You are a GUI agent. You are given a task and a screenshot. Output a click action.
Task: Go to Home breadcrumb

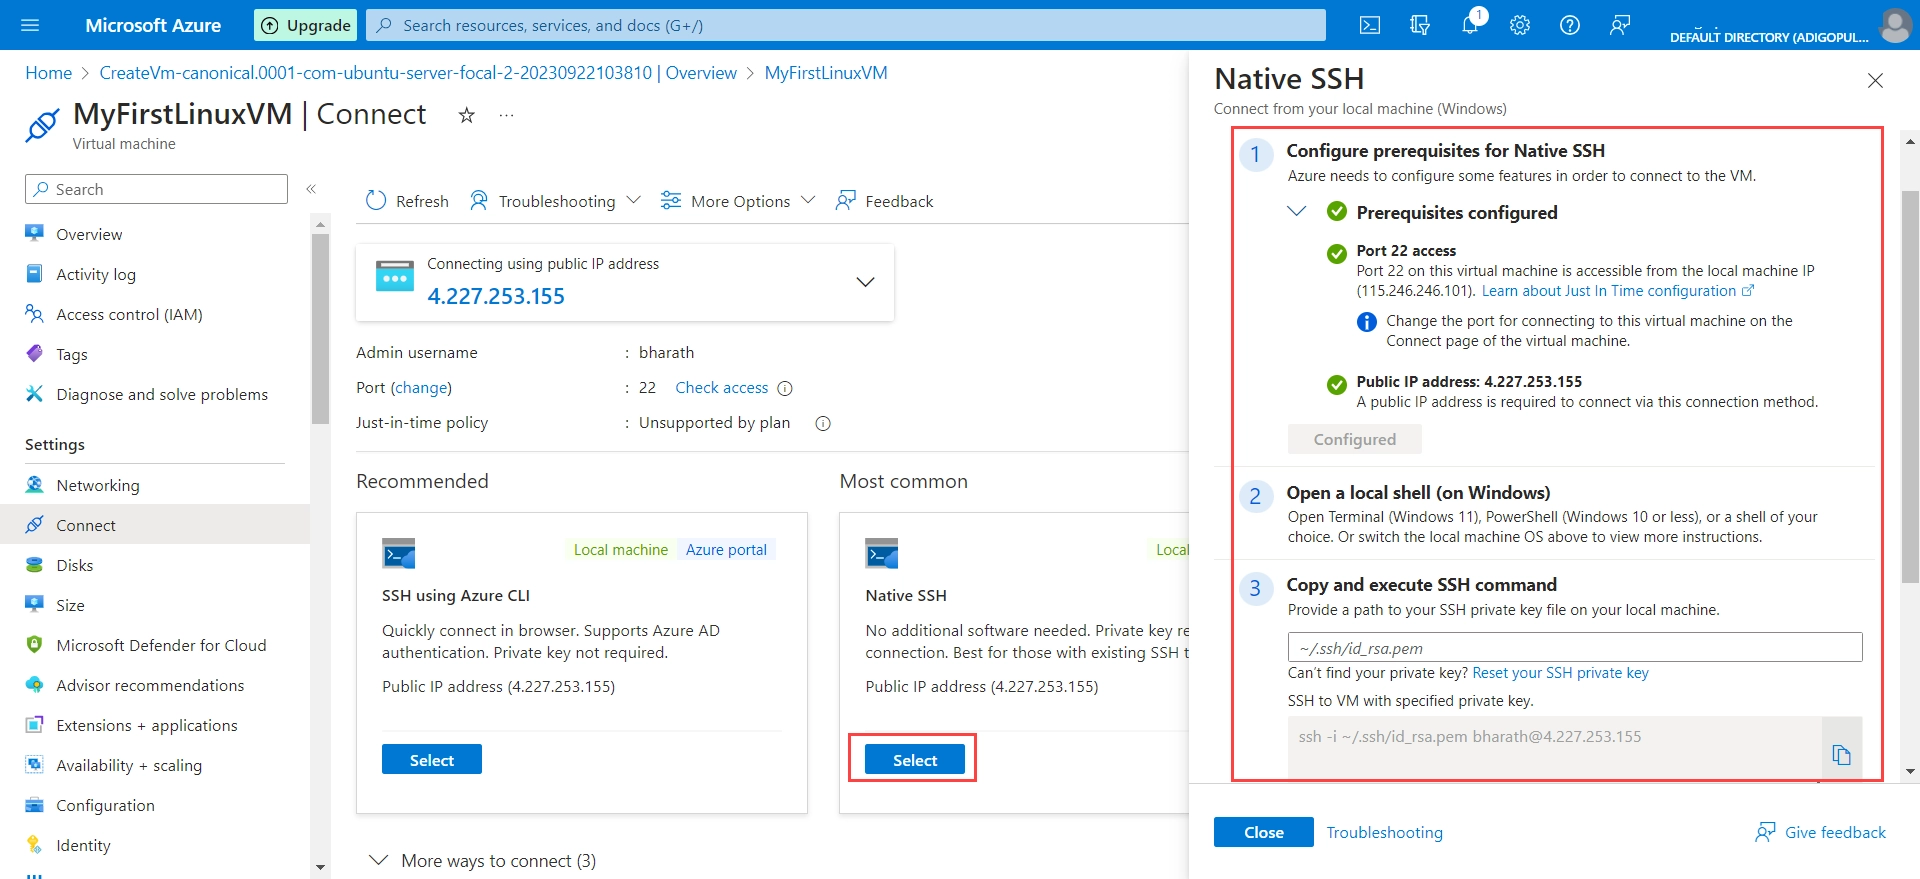(48, 73)
